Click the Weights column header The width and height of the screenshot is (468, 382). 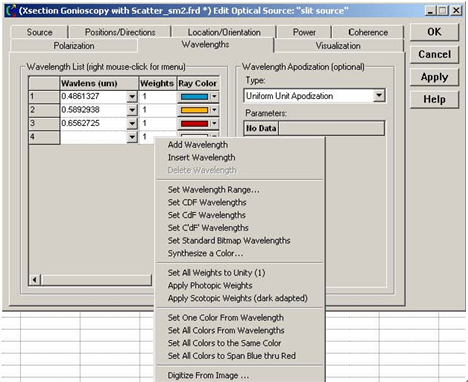157,83
